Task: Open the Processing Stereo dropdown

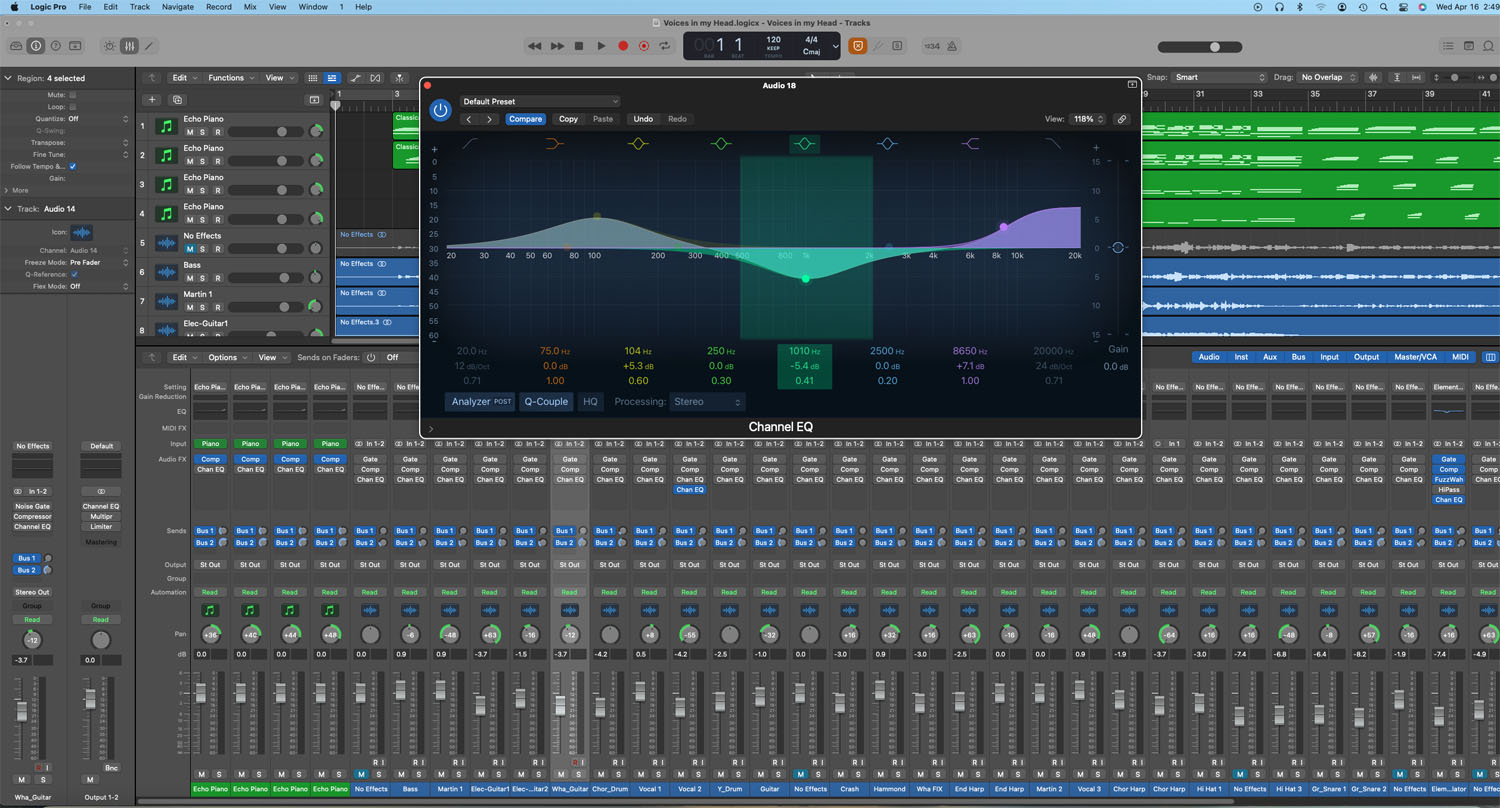Action: [x=708, y=402]
